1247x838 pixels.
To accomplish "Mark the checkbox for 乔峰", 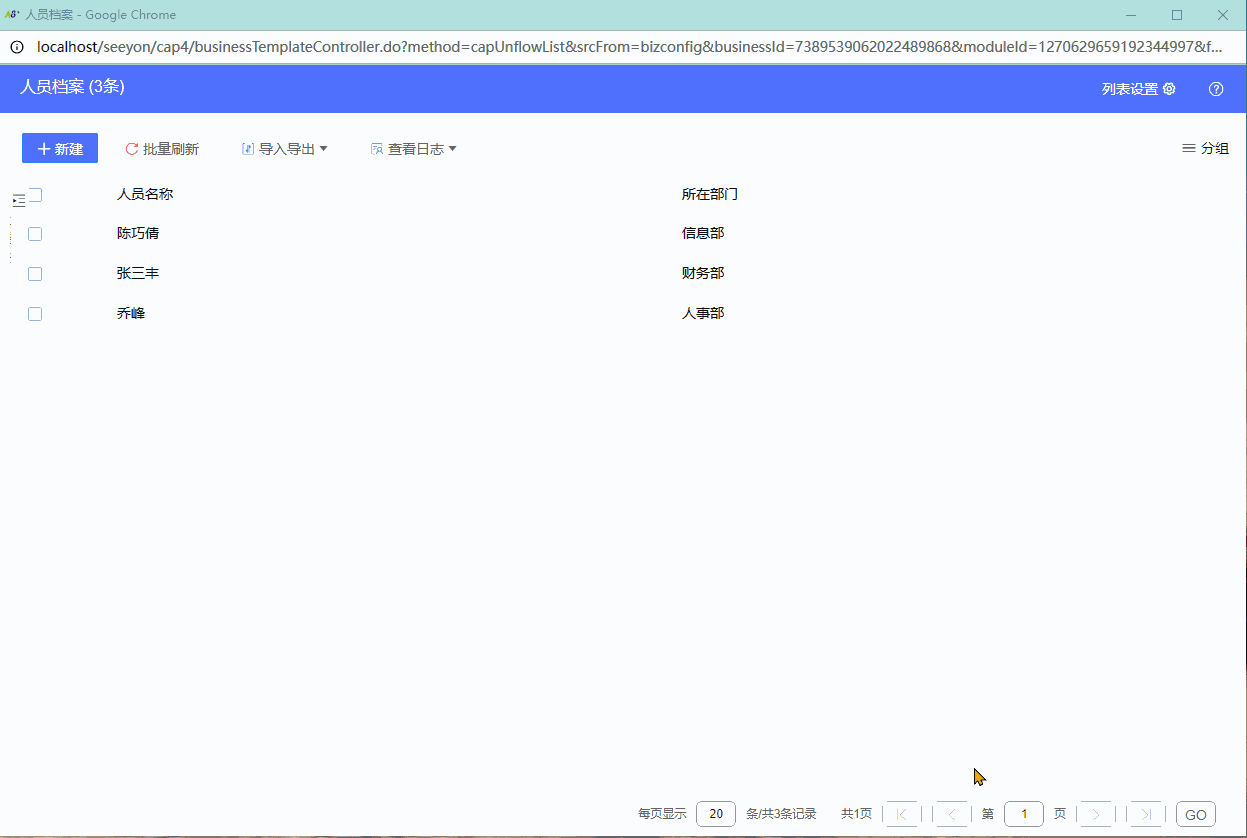I will 35,314.
